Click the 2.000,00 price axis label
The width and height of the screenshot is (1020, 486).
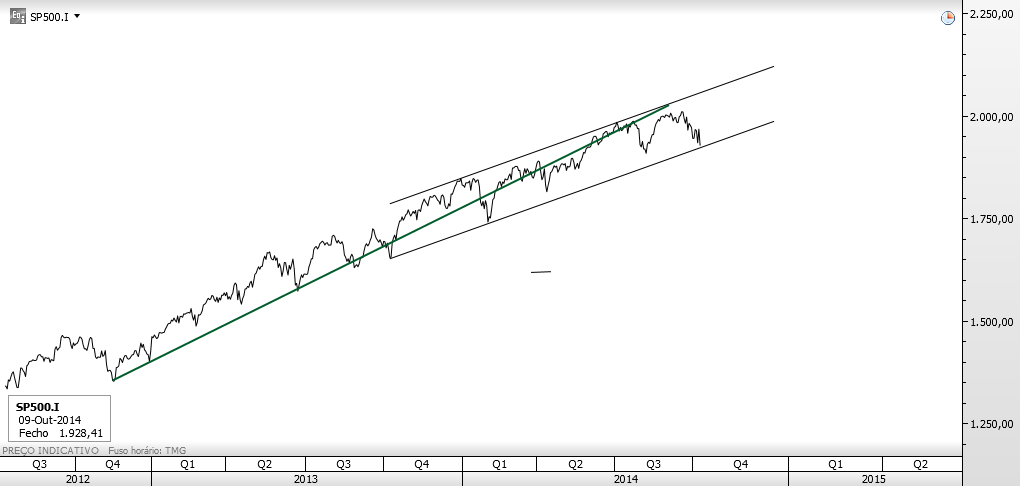[x=991, y=117]
